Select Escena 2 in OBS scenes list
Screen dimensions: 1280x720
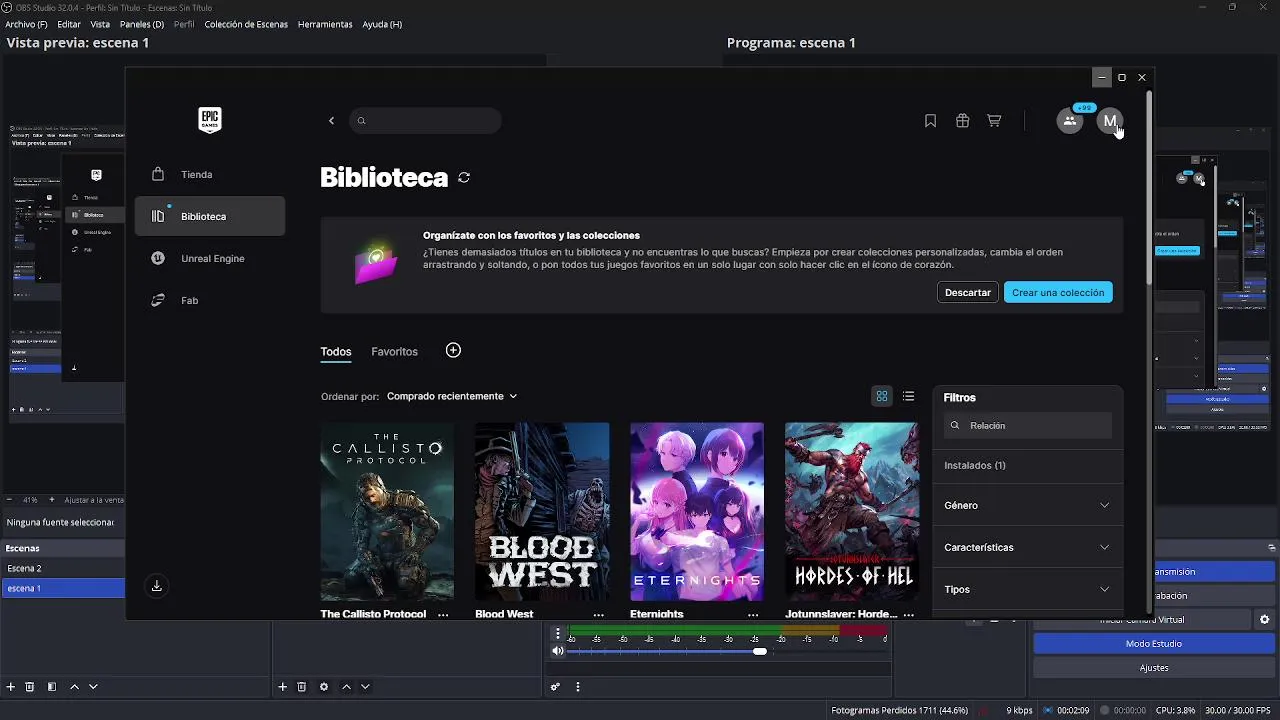62,568
